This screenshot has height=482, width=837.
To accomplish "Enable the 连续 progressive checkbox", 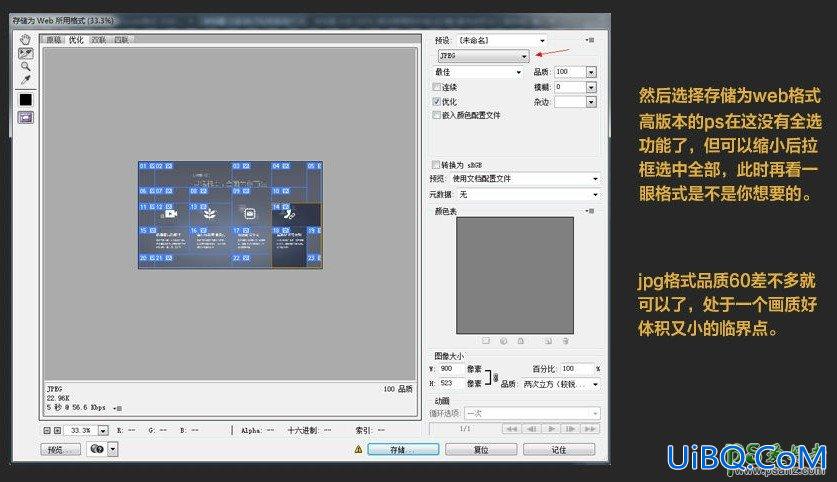I will point(437,87).
